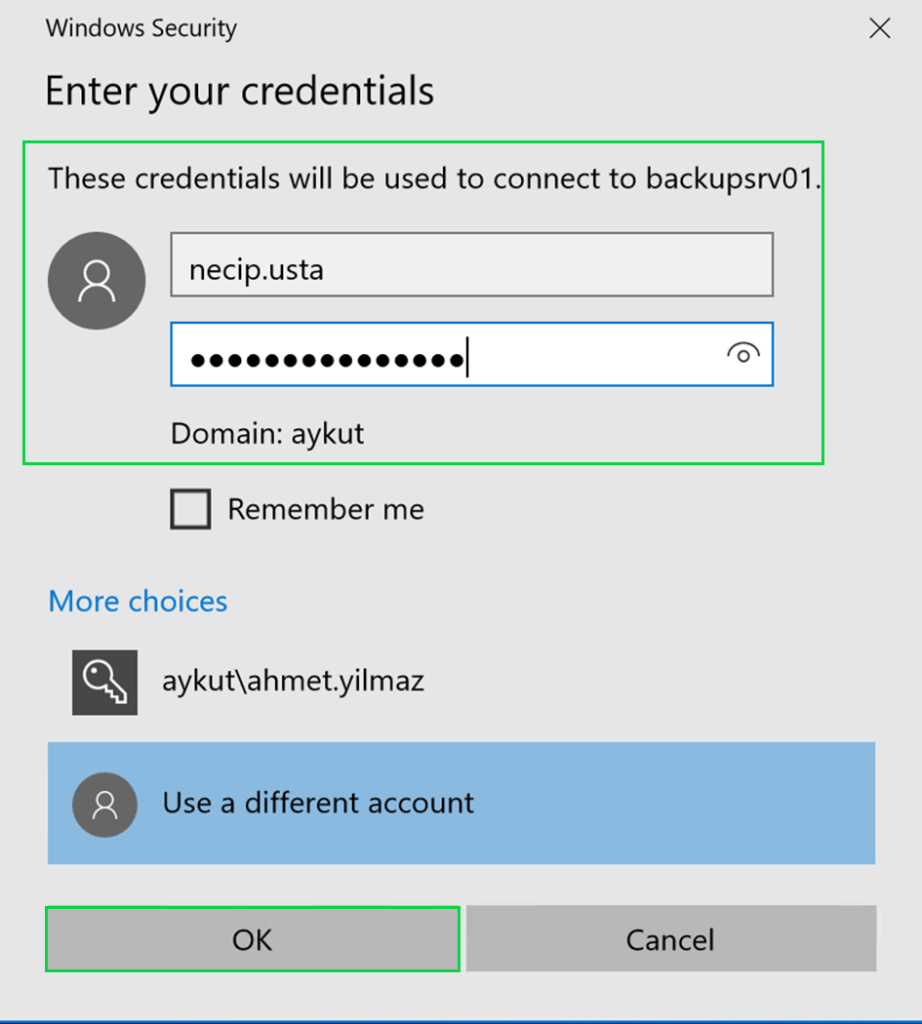
Task: Click the "Enter your credentials" heading
Action: point(239,91)
